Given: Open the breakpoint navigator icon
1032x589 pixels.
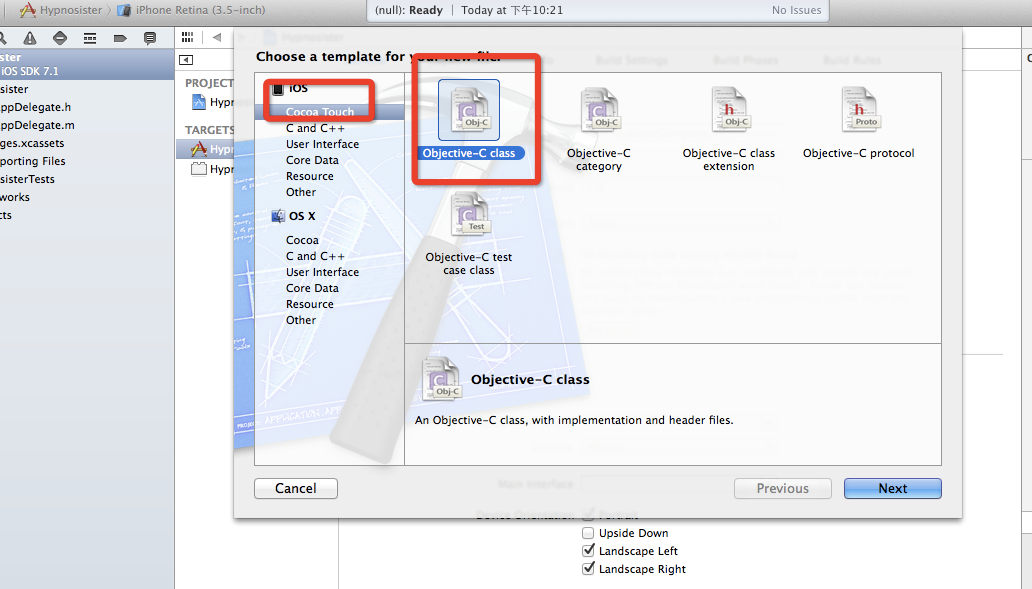Looking at the screenshot, I should [120, 38].
